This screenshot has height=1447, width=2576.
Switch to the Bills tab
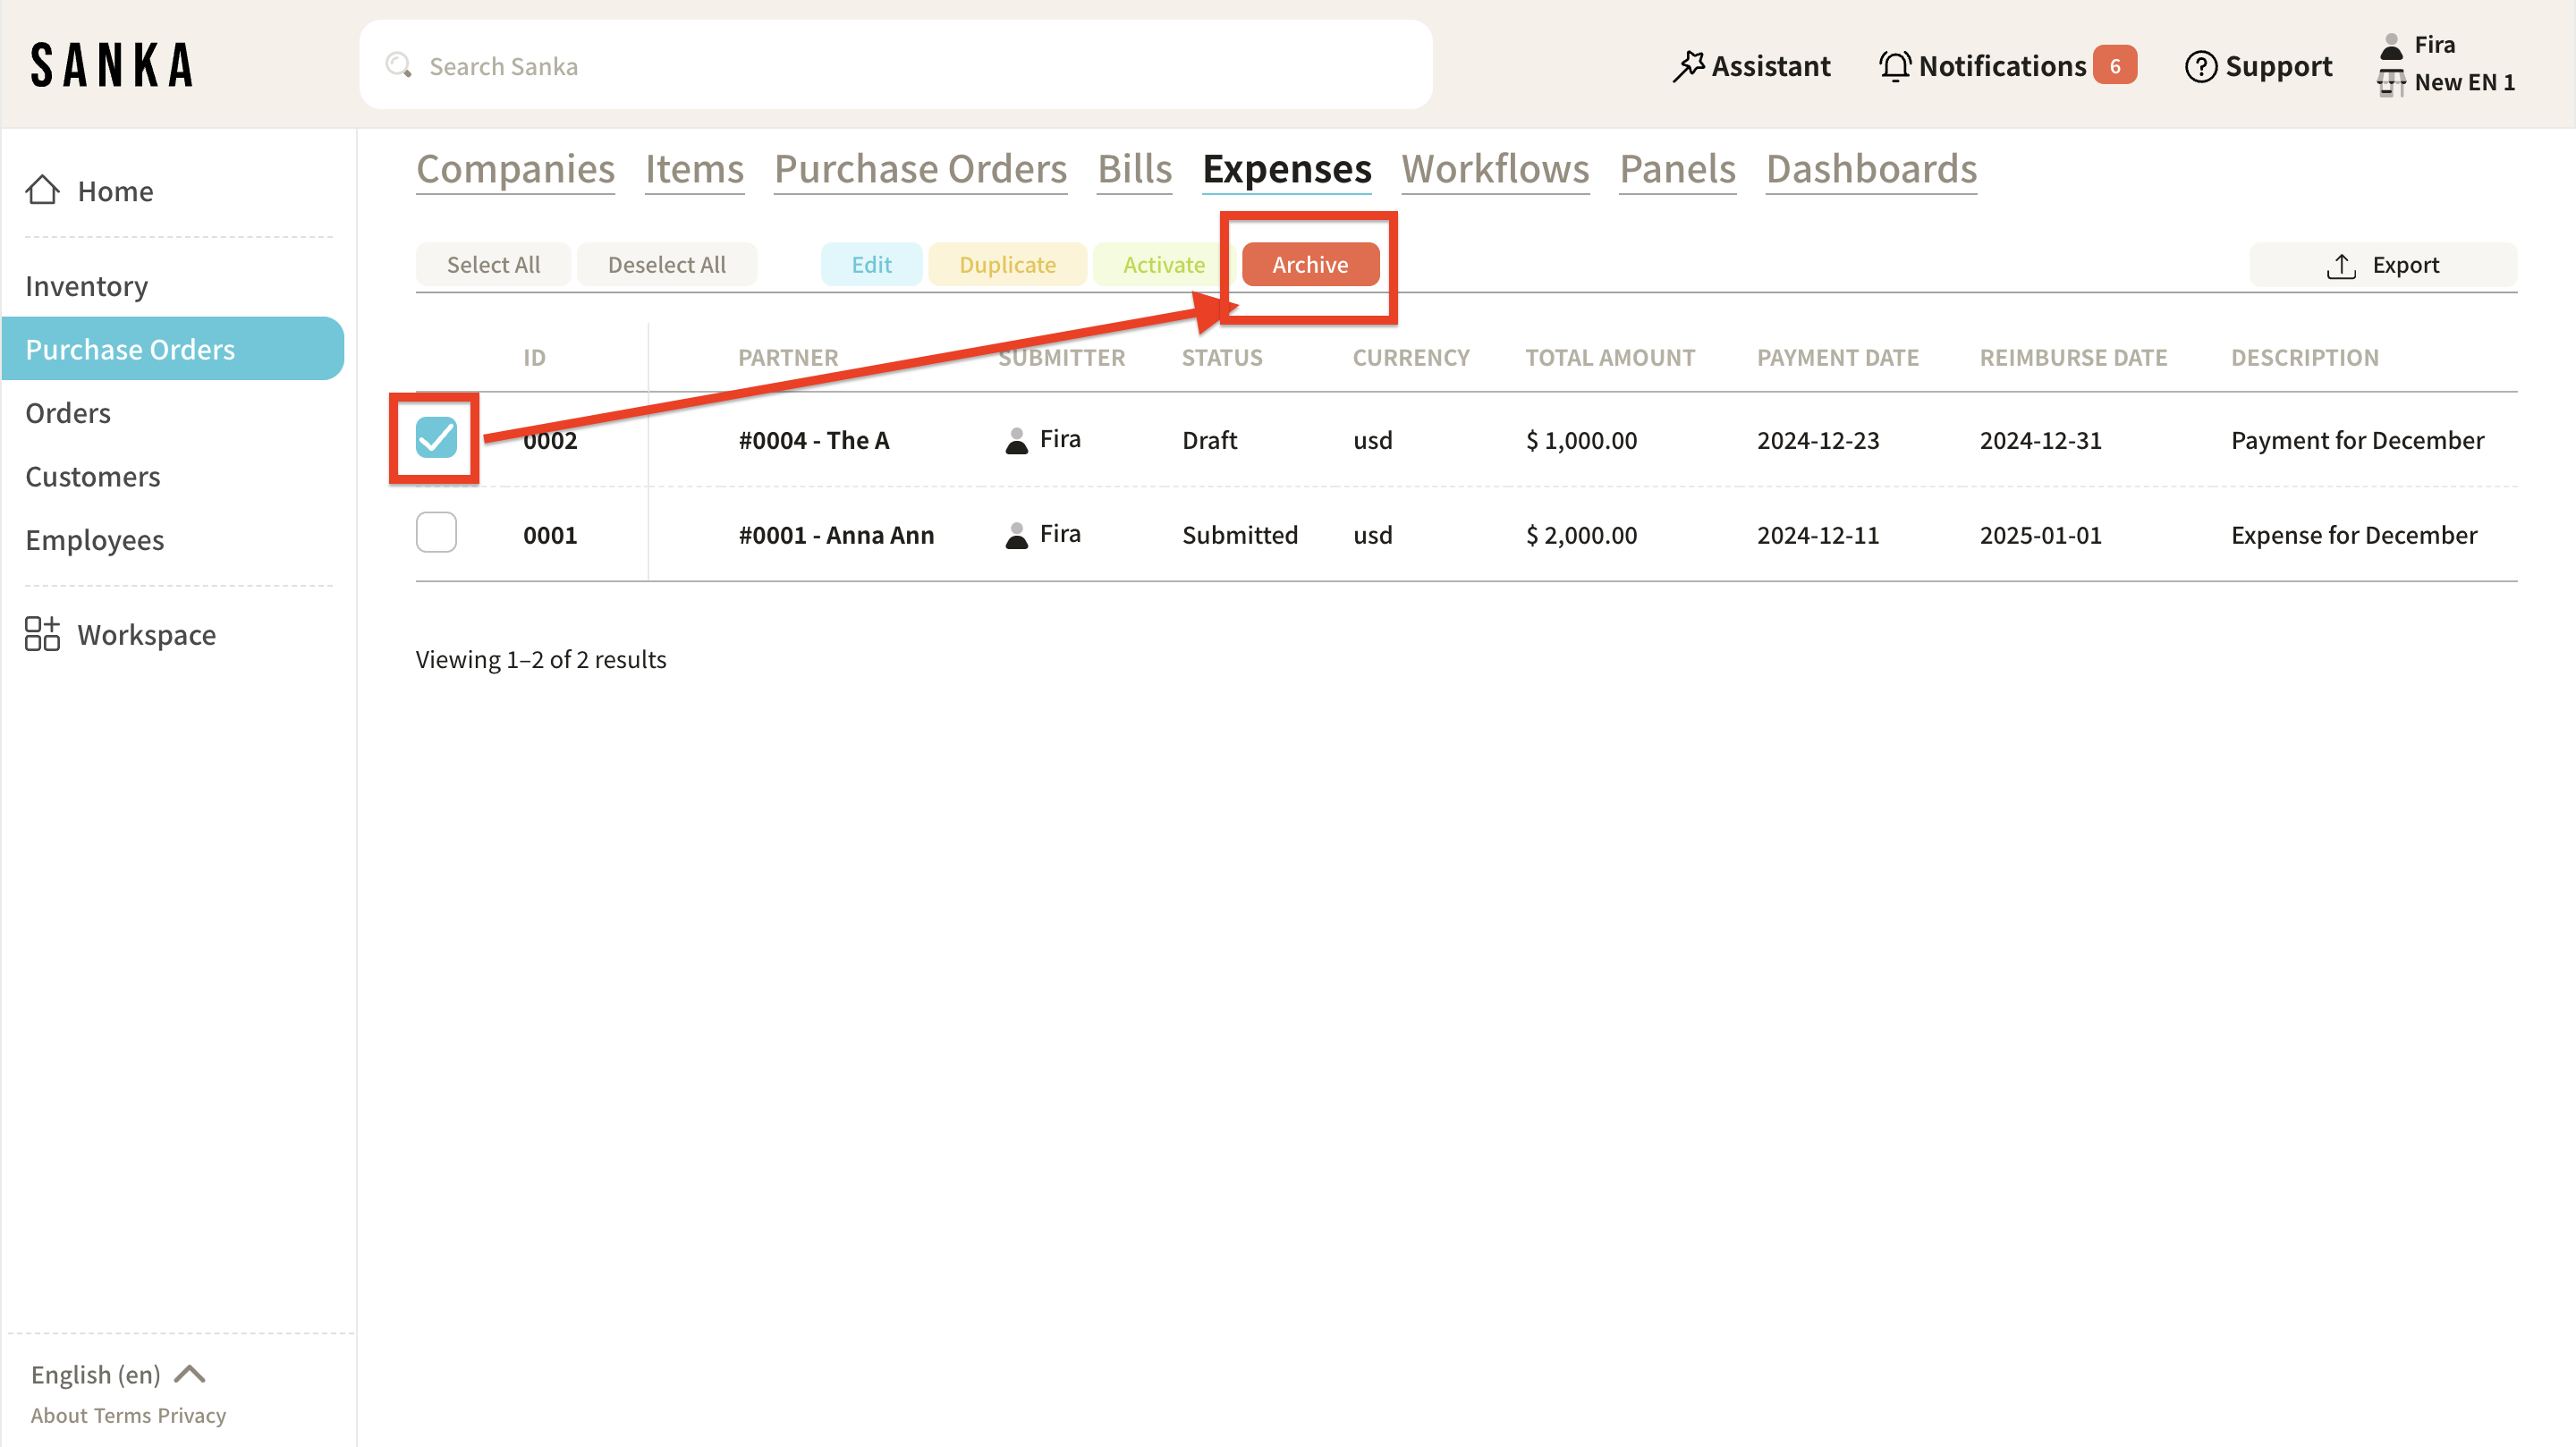click(x=1134, y=169)
